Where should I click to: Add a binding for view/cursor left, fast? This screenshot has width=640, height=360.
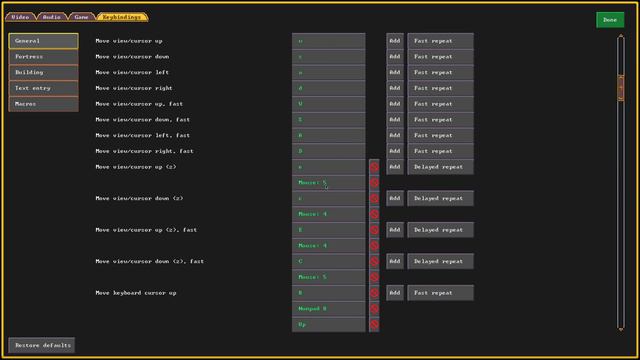395,135
